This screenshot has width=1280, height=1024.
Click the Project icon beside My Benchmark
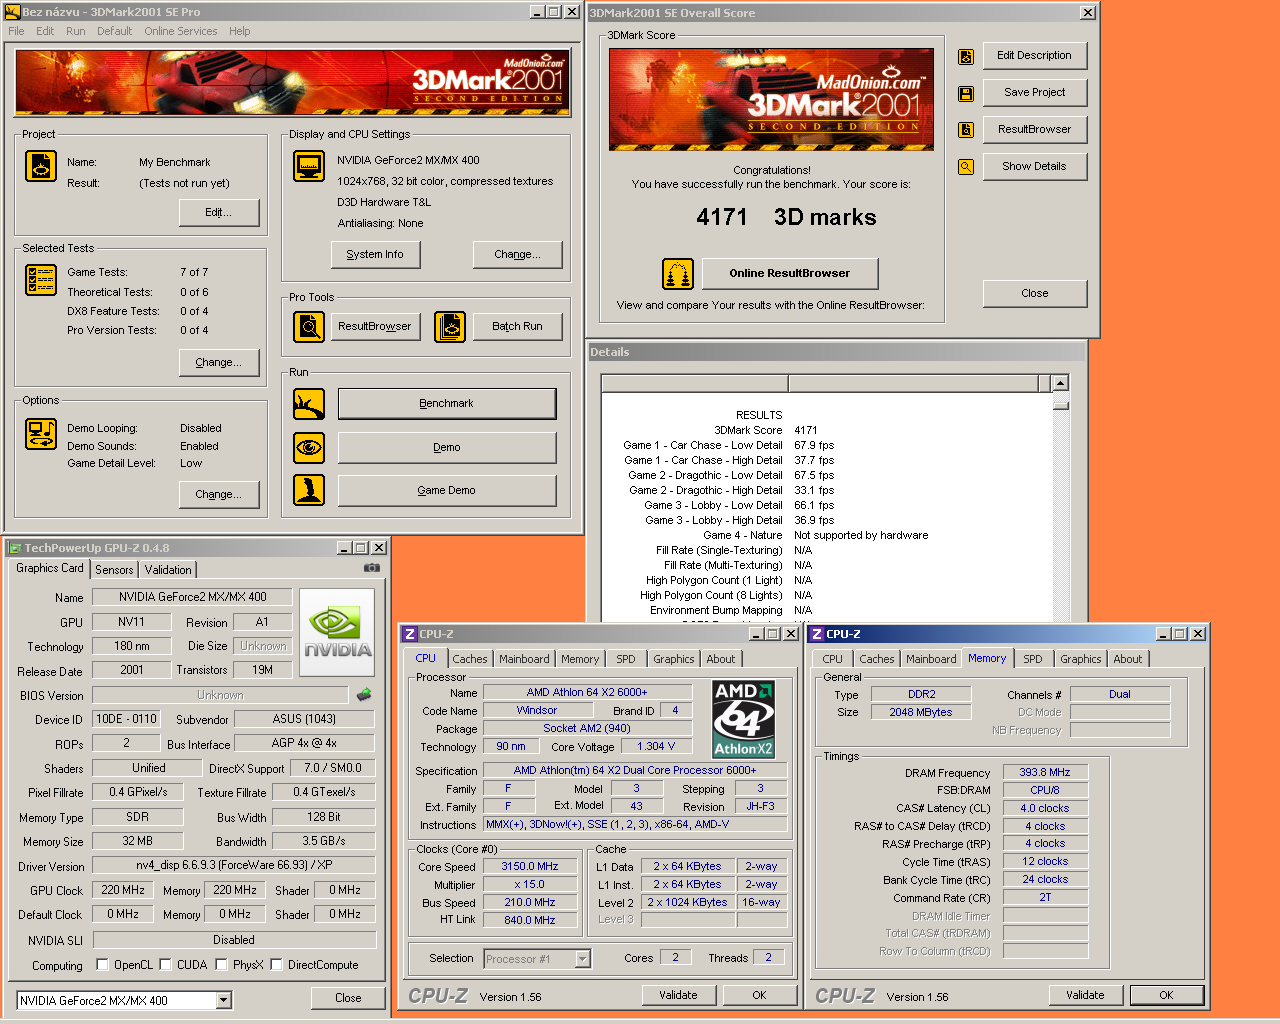point(41,166)
